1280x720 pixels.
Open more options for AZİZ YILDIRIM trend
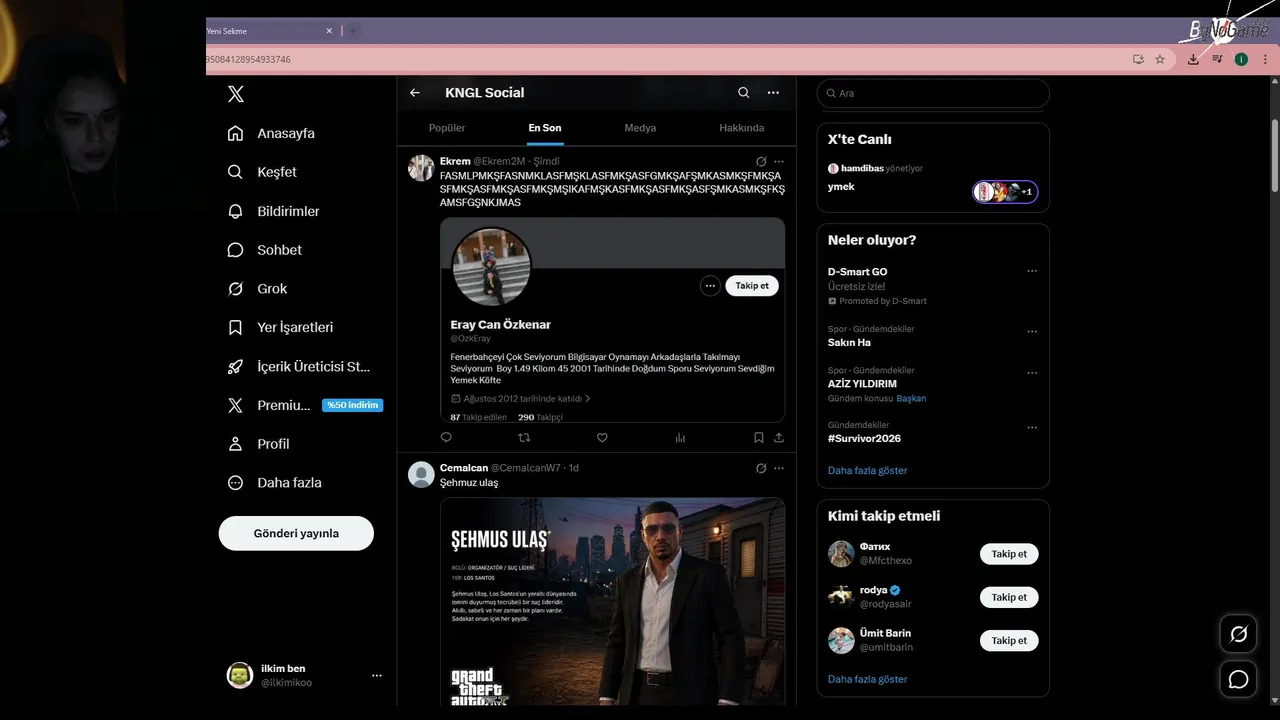[x=1032, y=373]
